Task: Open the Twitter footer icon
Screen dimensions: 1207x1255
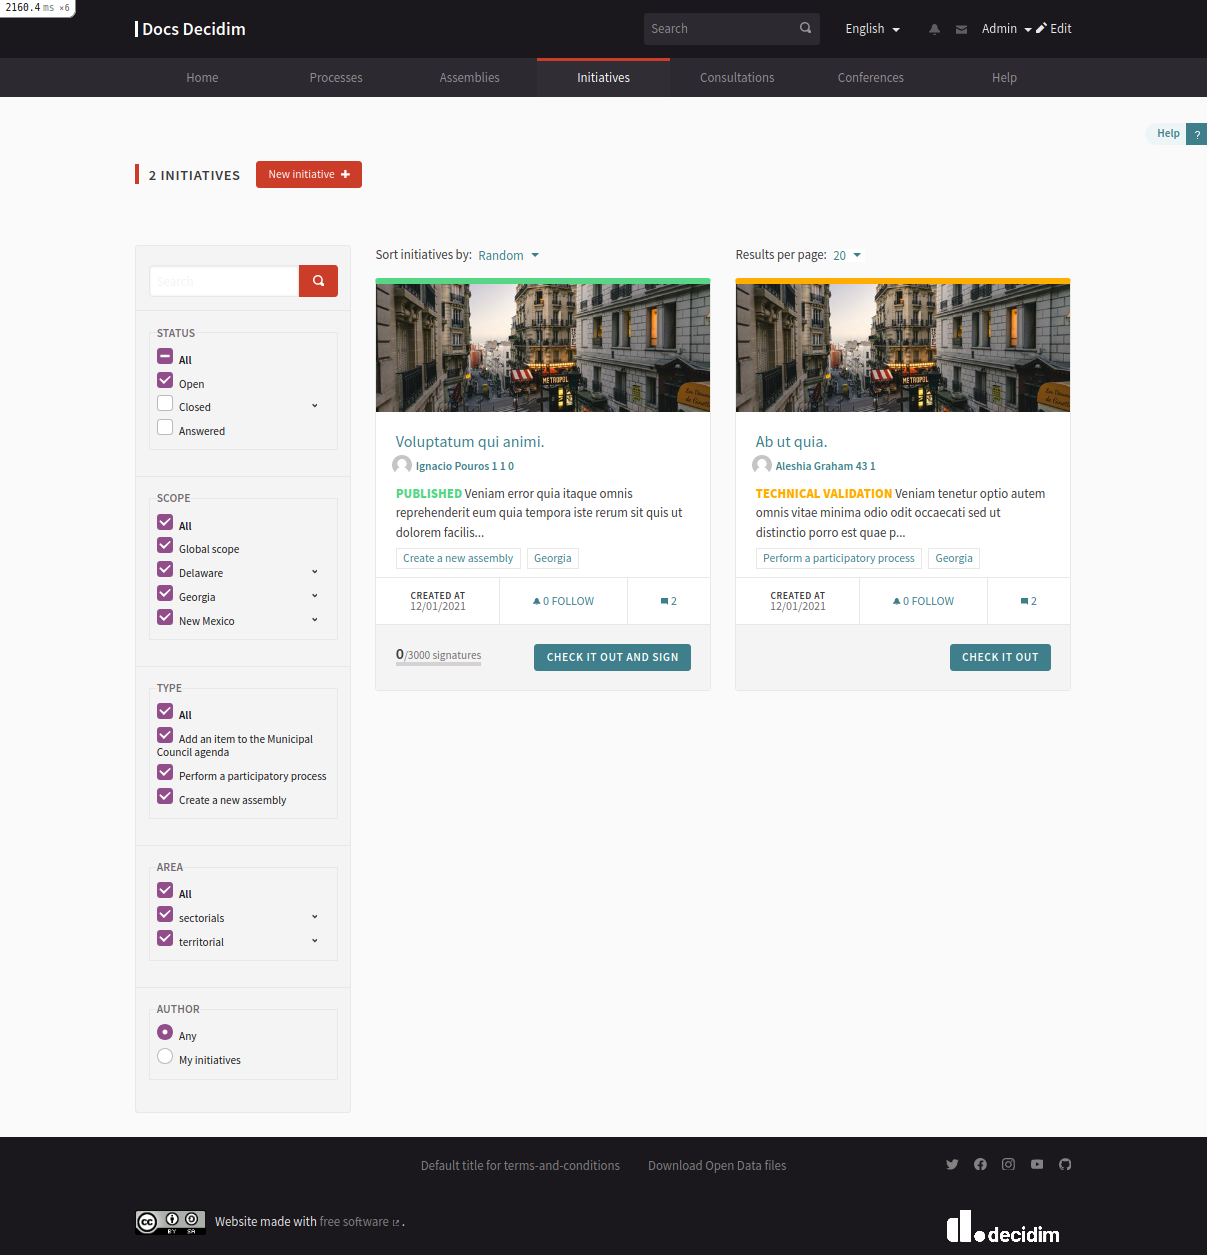Action: pos(952,1164)
